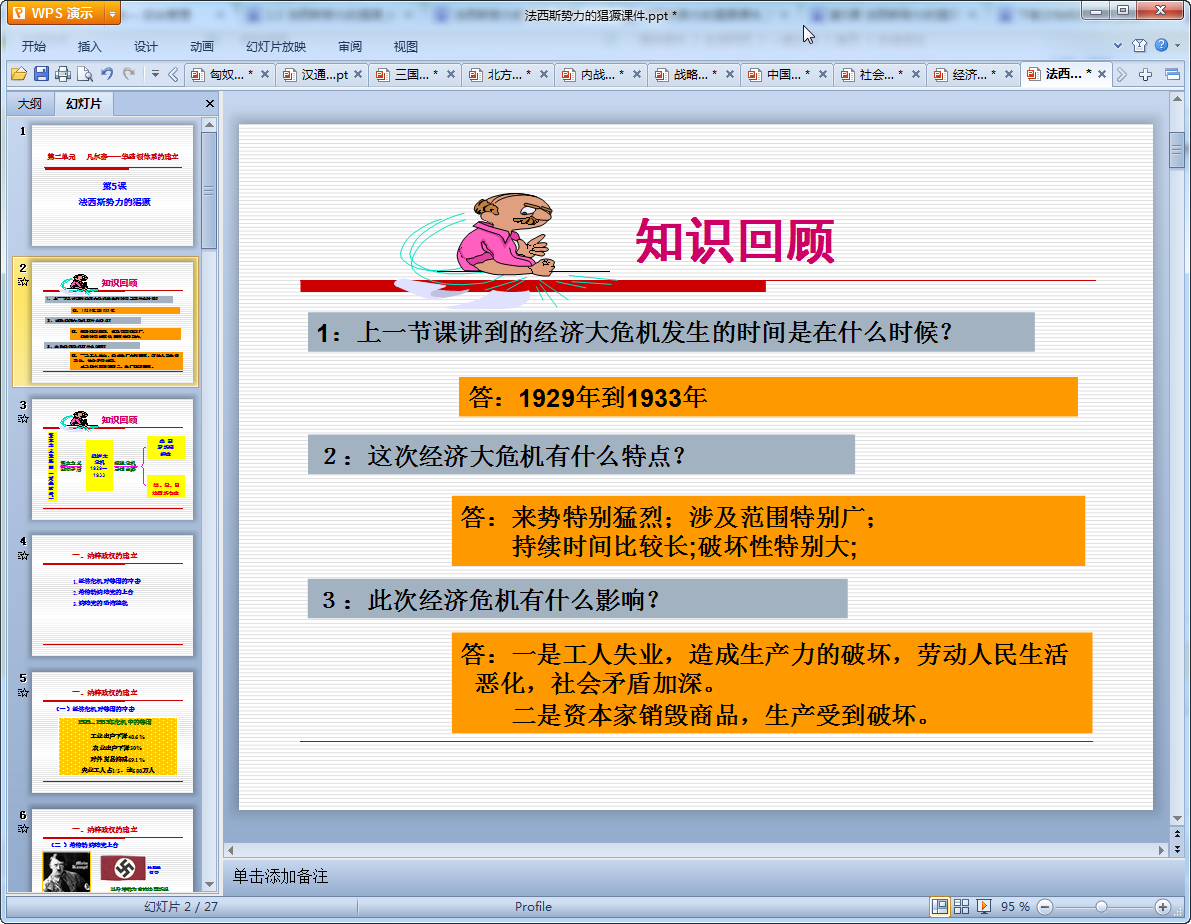
Task: Switch to Slide Sorter view icon
Action: pyautogui.click(x=962, y=907)
